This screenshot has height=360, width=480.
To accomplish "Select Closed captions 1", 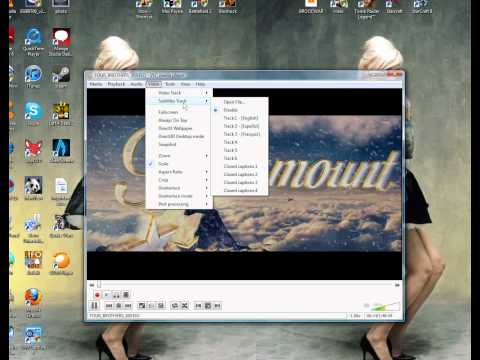I will [240, 166].
